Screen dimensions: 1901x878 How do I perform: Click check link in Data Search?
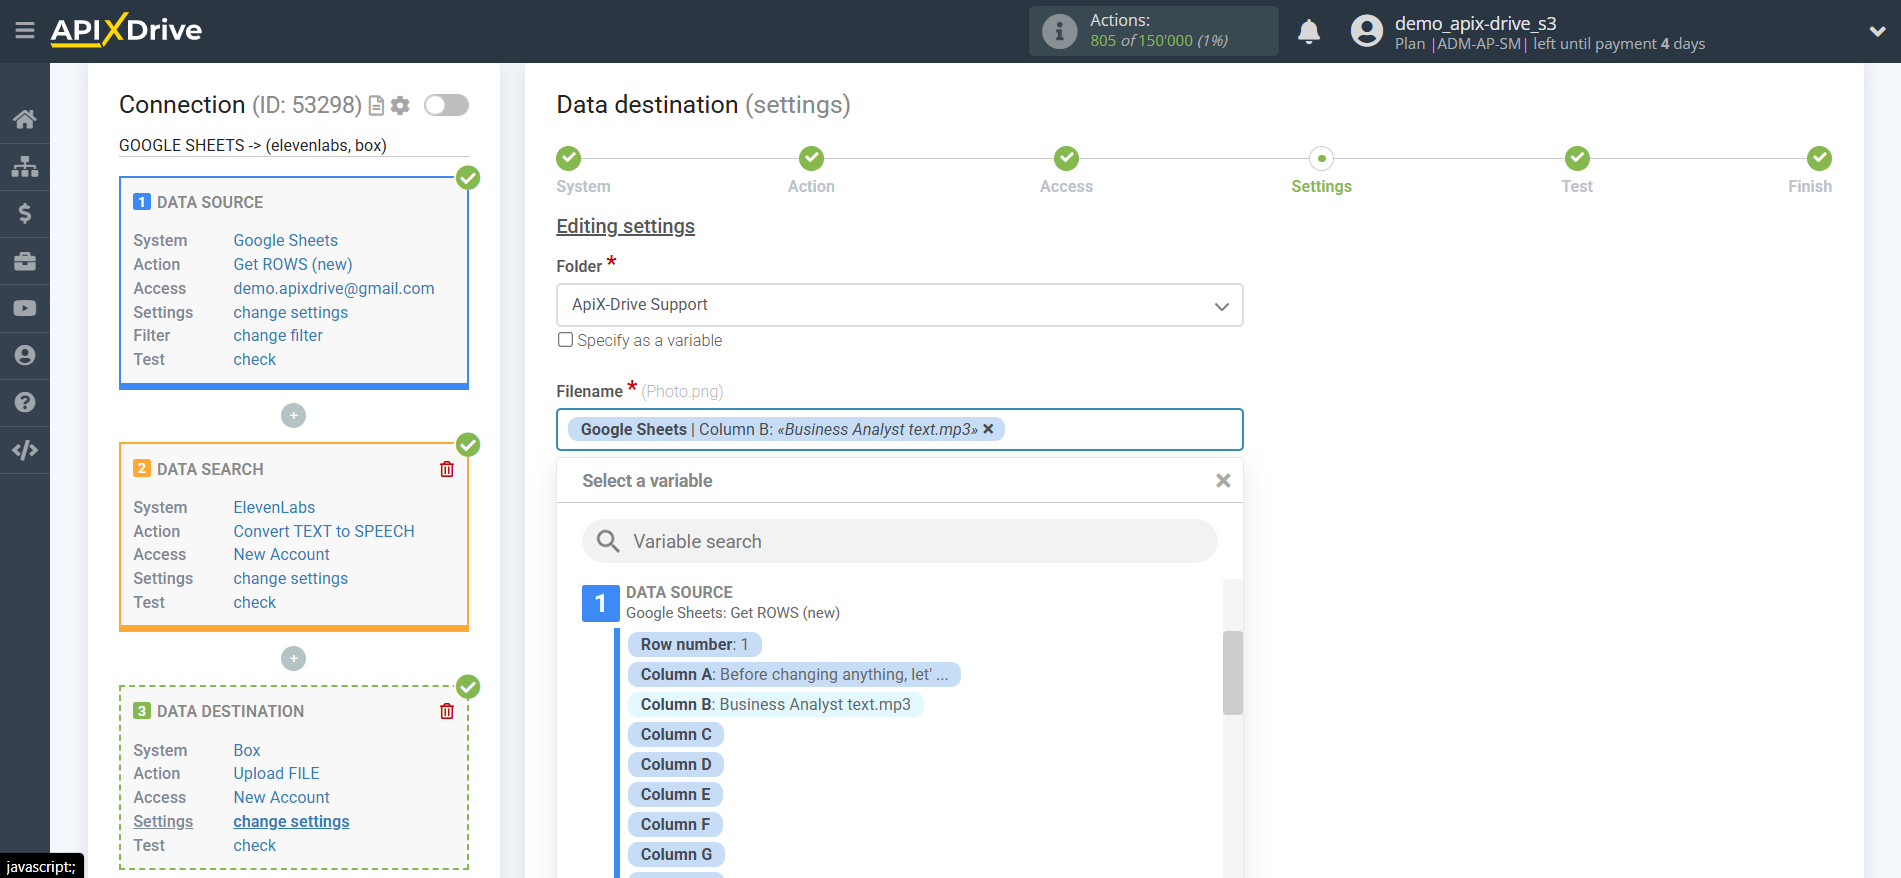pyautogui.click(x=255, y=603)
